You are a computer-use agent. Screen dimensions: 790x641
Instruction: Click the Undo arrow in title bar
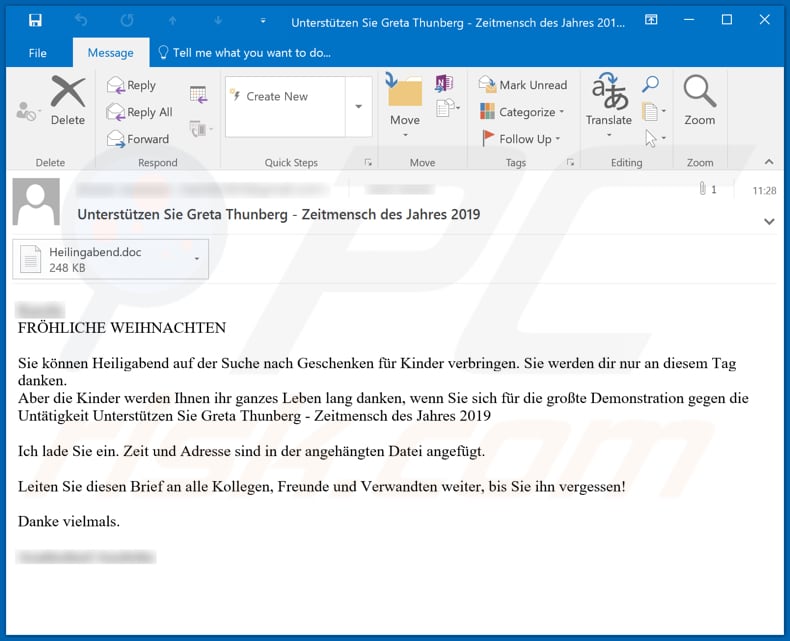81,20
